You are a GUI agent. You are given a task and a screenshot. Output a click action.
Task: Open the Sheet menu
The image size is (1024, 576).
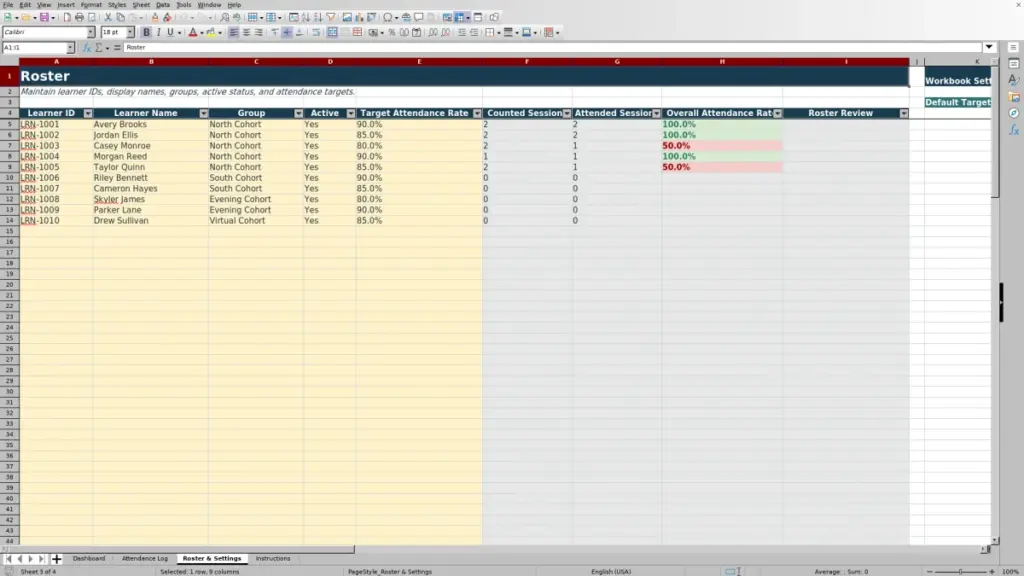click(x=141, y=5)
